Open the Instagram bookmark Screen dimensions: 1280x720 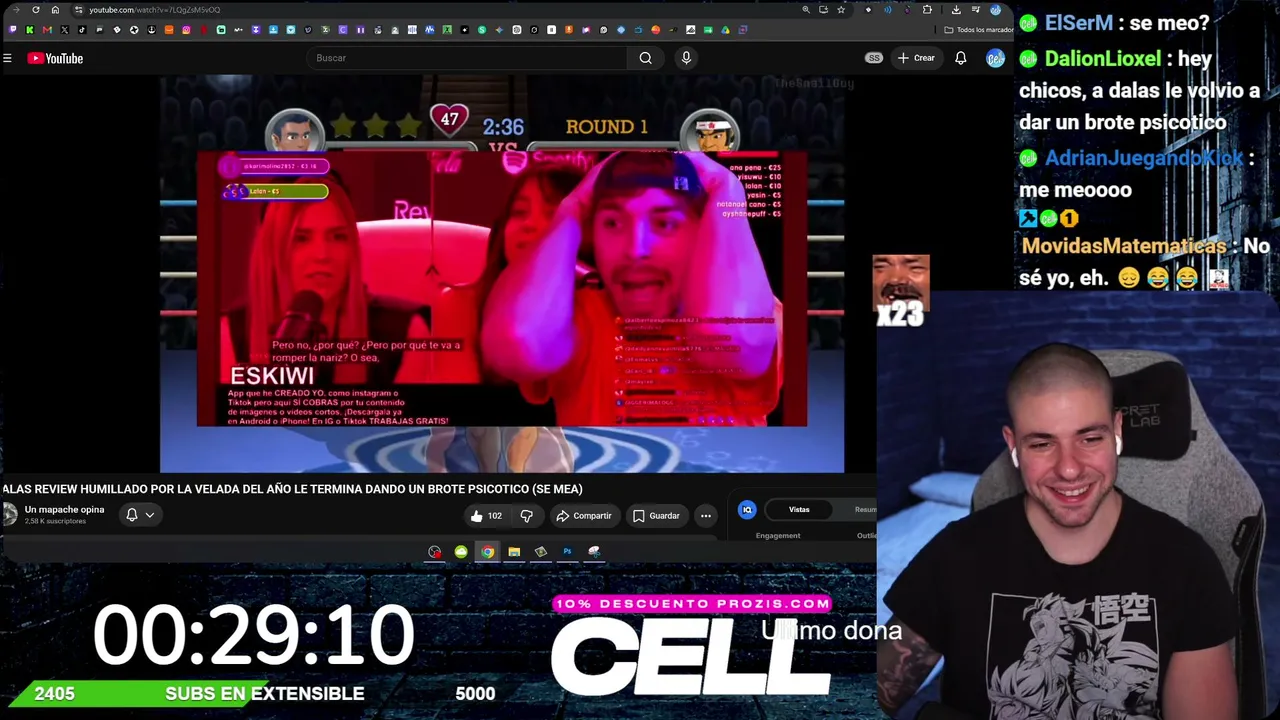pyautogui.click(x=186, y=30)
